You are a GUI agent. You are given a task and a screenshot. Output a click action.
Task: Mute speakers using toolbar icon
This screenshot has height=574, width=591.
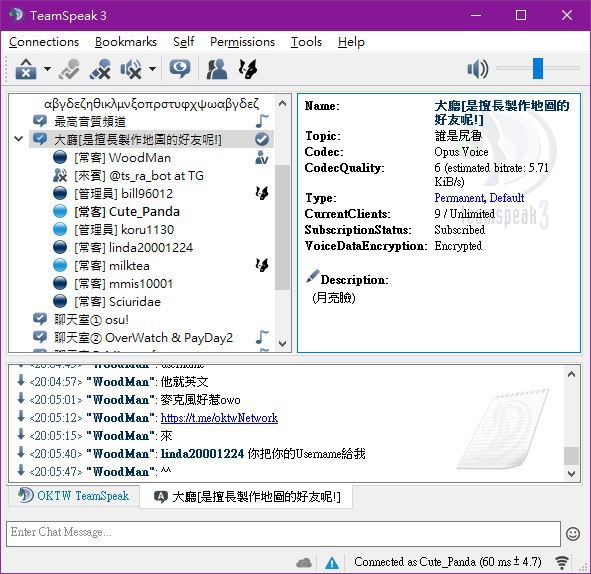pyautogui.click(x=131, y=69)
